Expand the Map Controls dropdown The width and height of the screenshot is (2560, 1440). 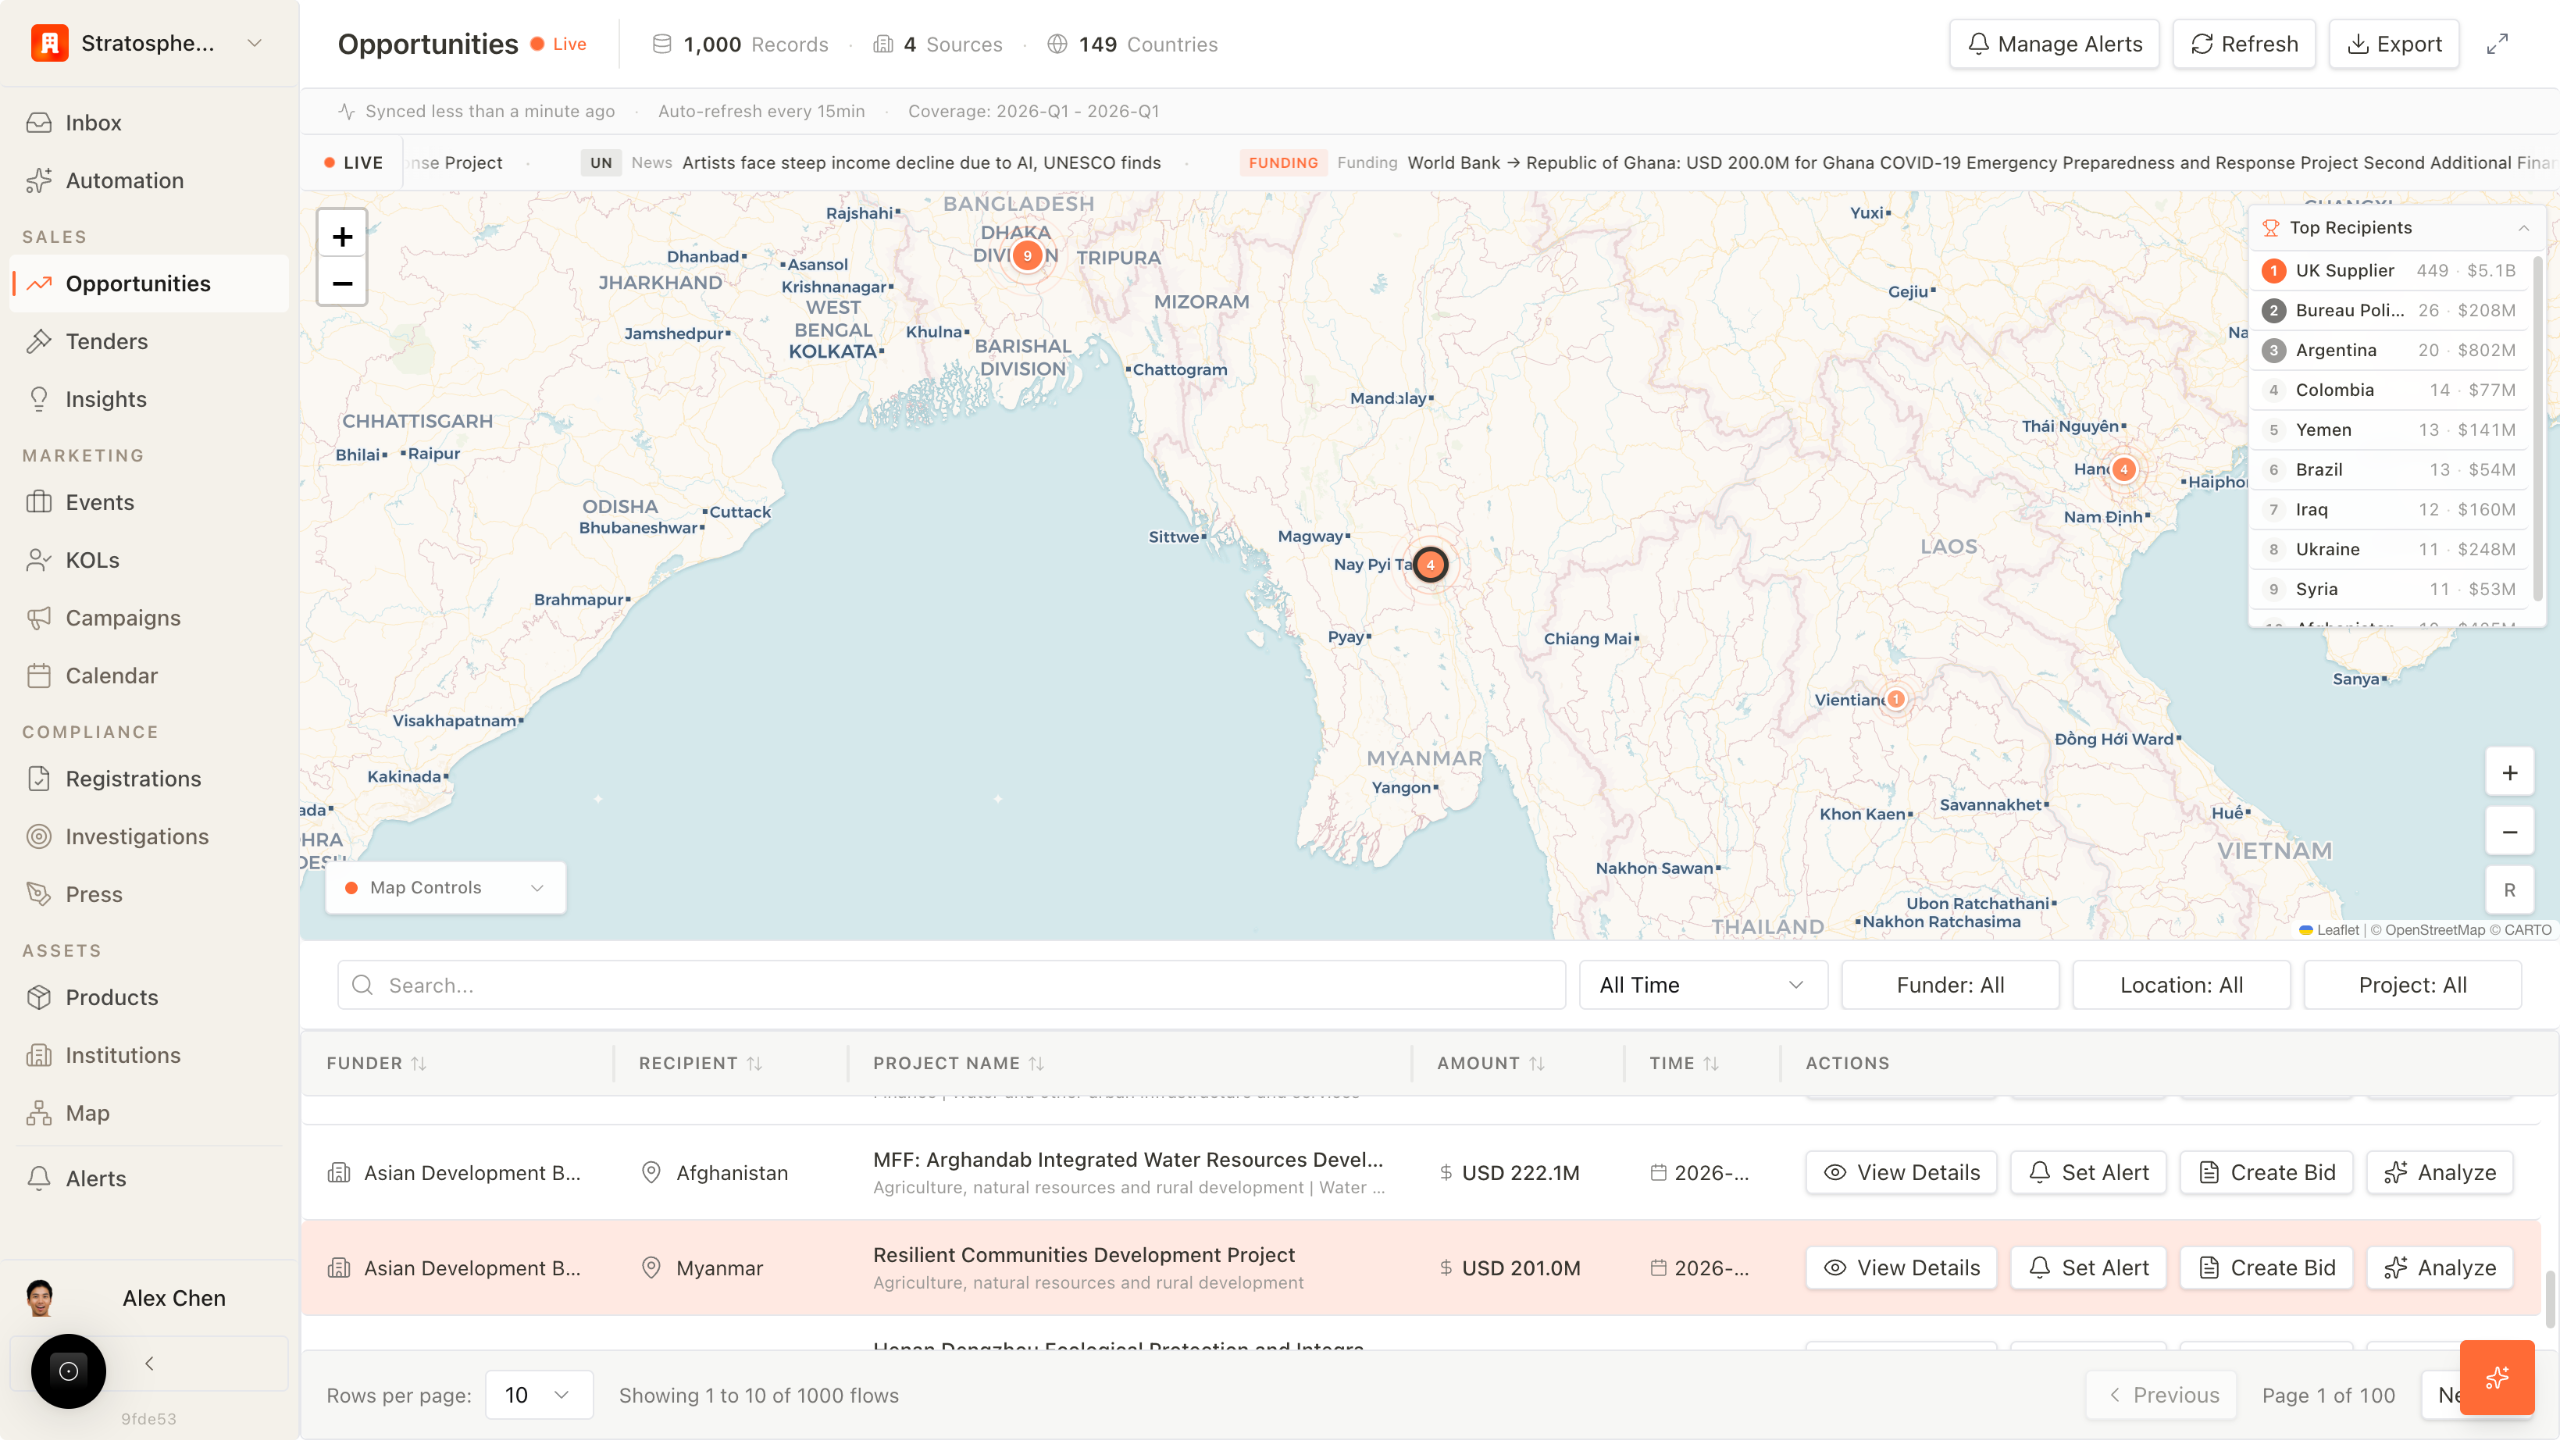(446, 888)
